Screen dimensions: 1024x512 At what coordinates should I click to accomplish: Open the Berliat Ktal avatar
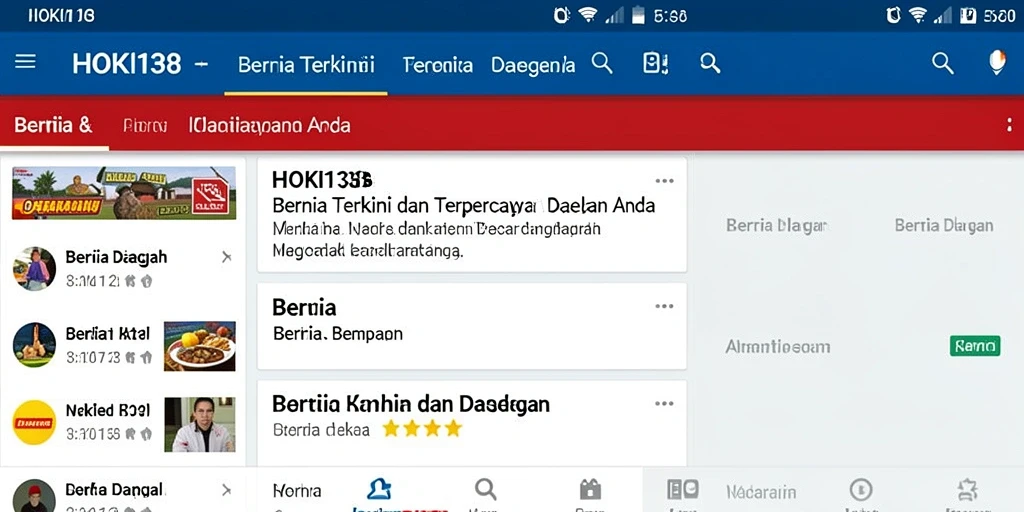[x=34, y=344]
